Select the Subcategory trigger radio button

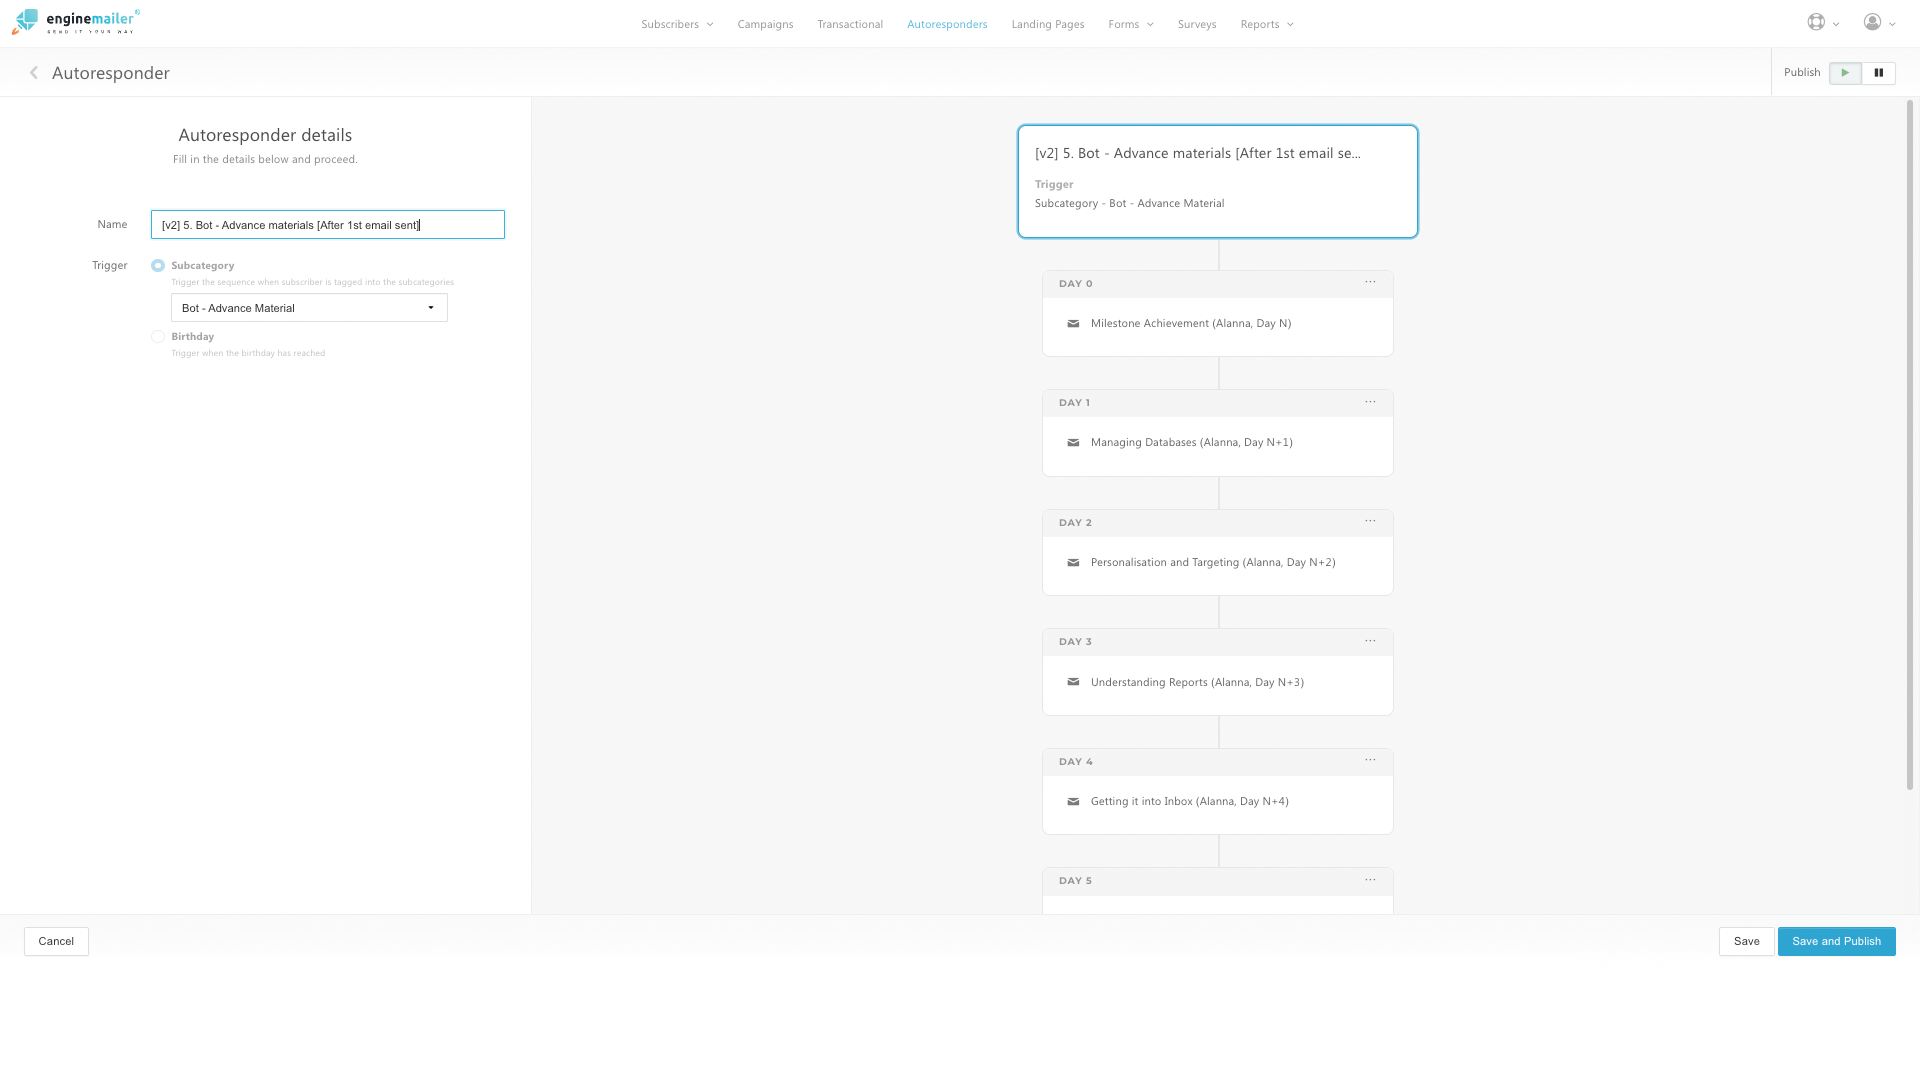[158, 266]
